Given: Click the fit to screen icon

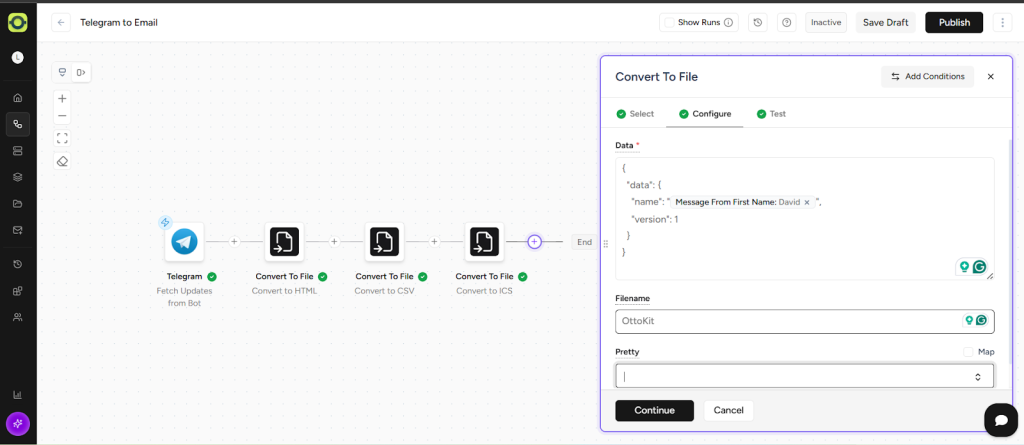Looking at the screenshot, I should click(62, 138).
